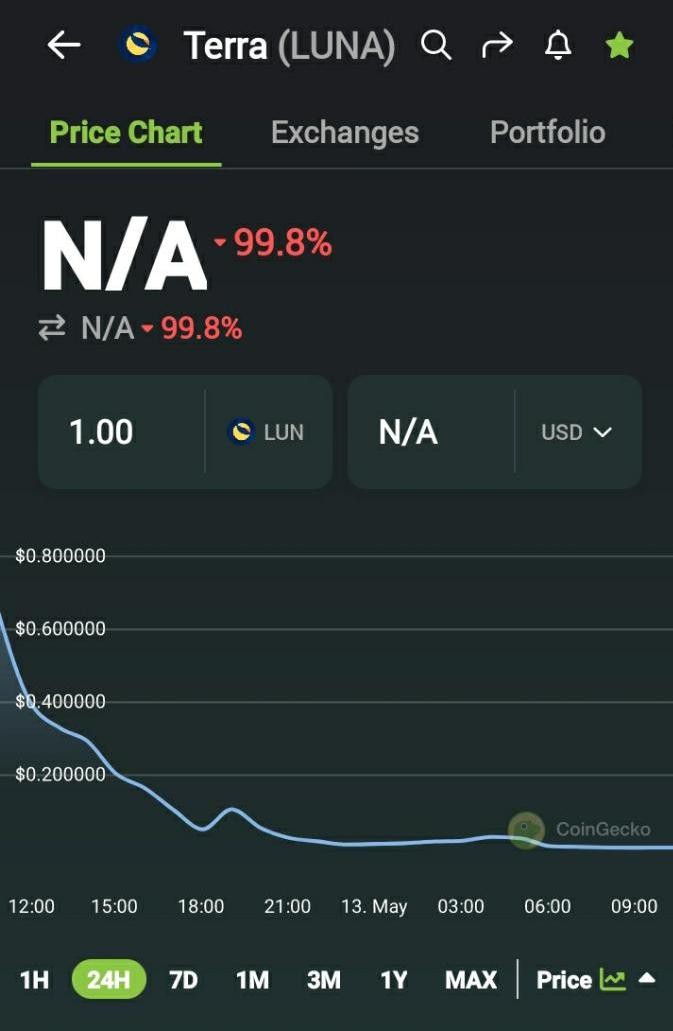Switch to the Portfolio tab
Image resolution: width=673 pixels, height=1031 pixels.
click(547, 132)
